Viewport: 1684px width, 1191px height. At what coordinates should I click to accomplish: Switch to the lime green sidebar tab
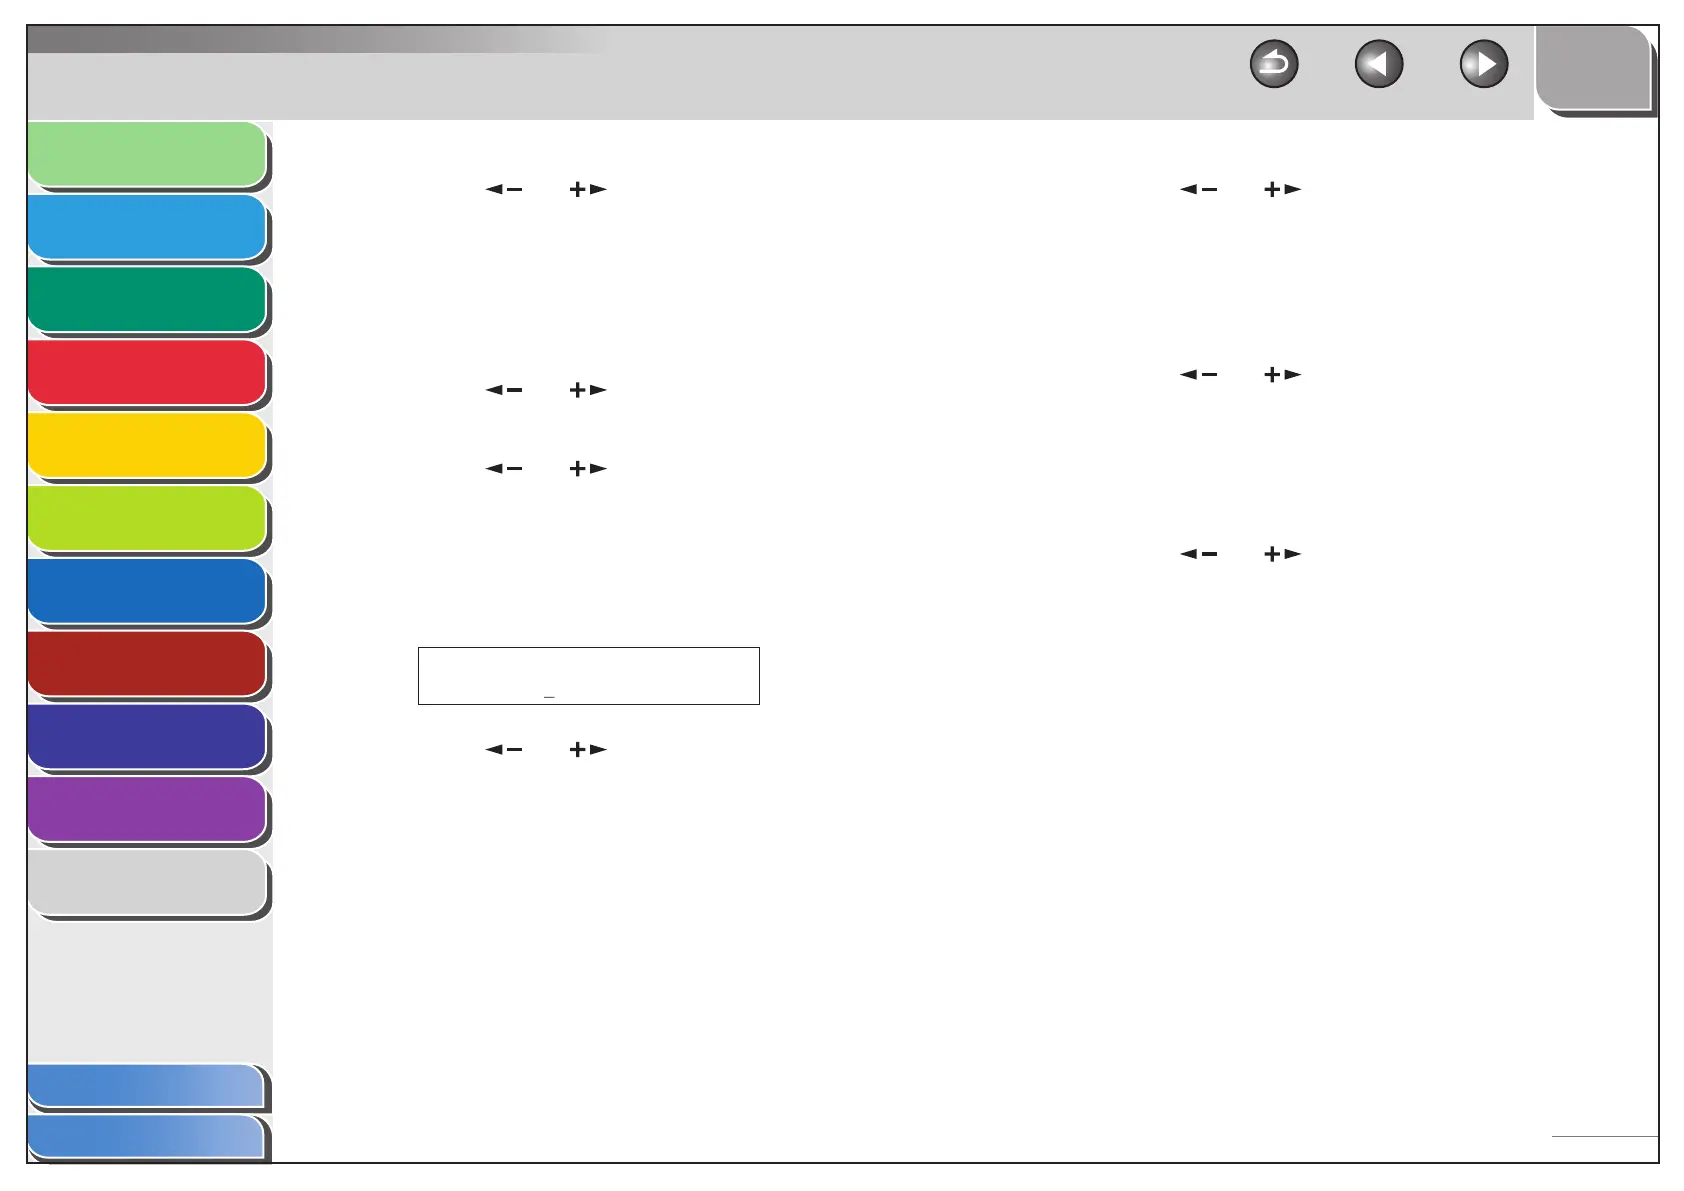tap(148, 519)
